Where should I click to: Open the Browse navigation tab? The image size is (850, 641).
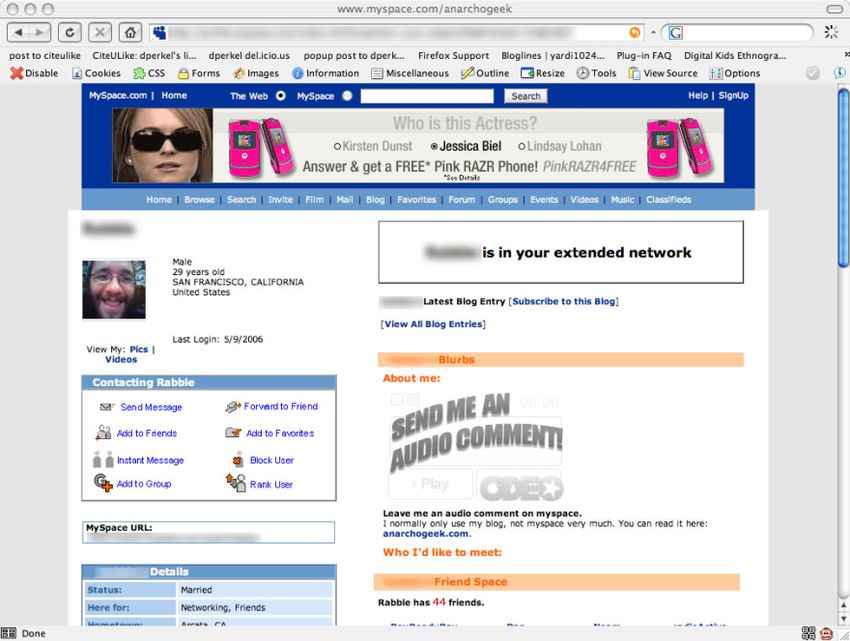199,200
